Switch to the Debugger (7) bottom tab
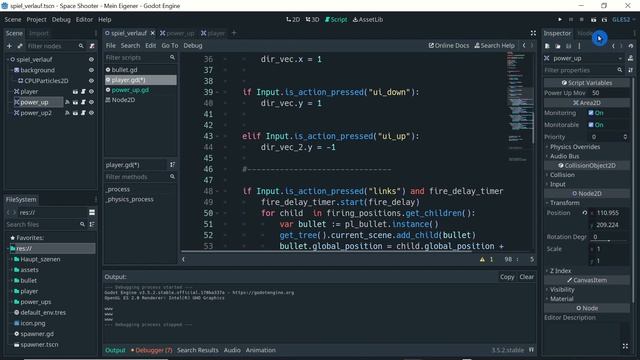 coord(152,350)
